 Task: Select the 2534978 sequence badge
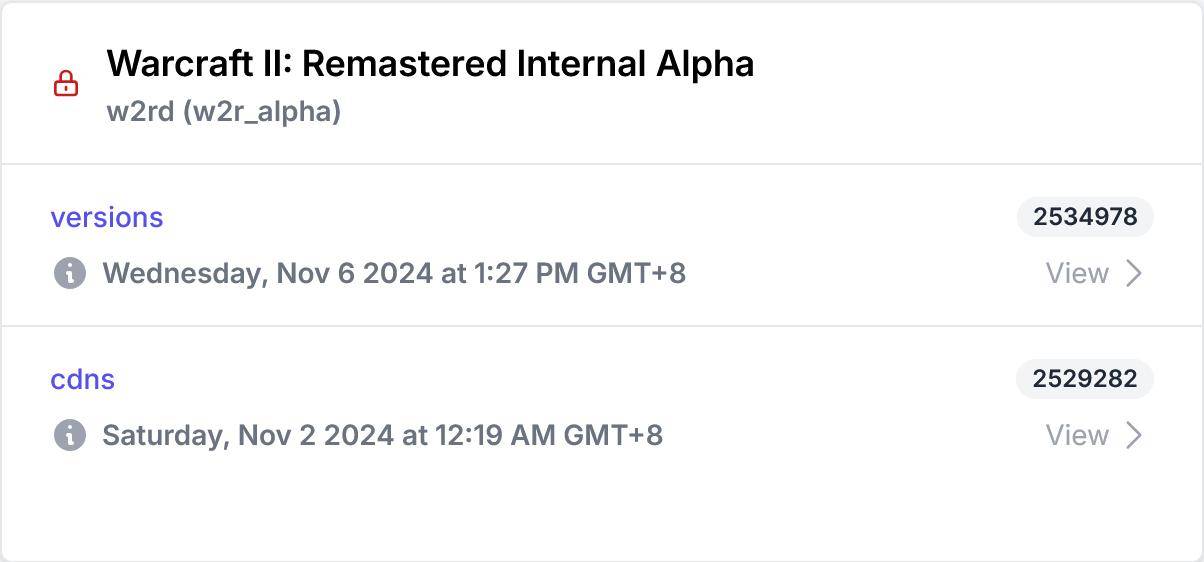tap(1085, 217)
